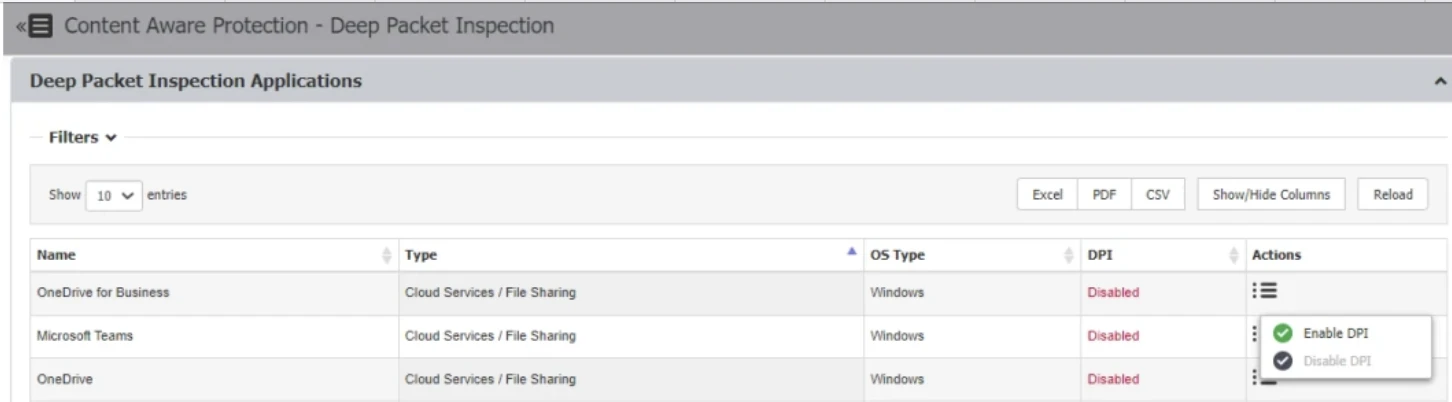
Task: Open Show/Hide Columns options
Action: coord(1271,195)
